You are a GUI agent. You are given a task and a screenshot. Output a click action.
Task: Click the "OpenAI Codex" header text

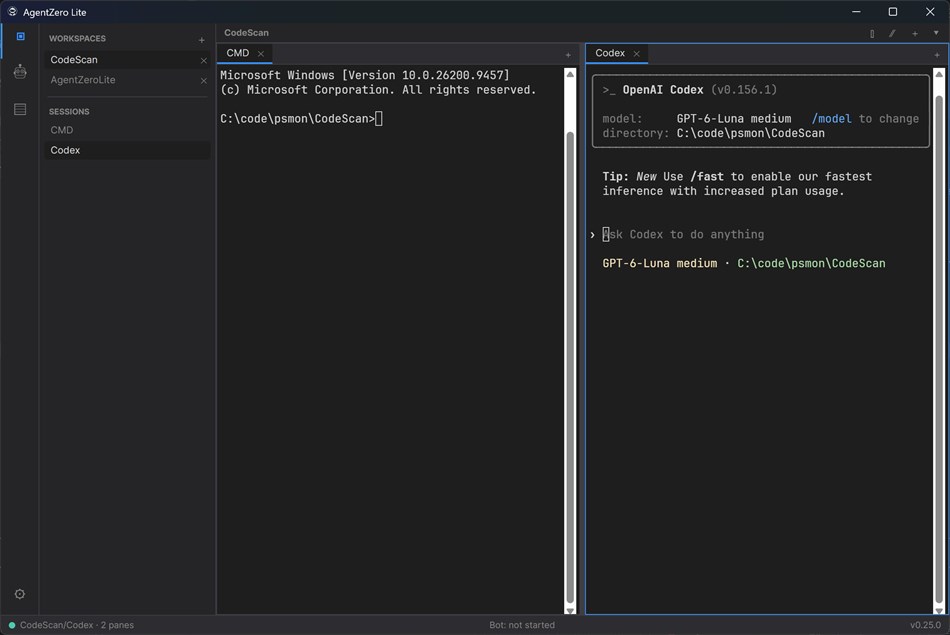tap(663, 90)
